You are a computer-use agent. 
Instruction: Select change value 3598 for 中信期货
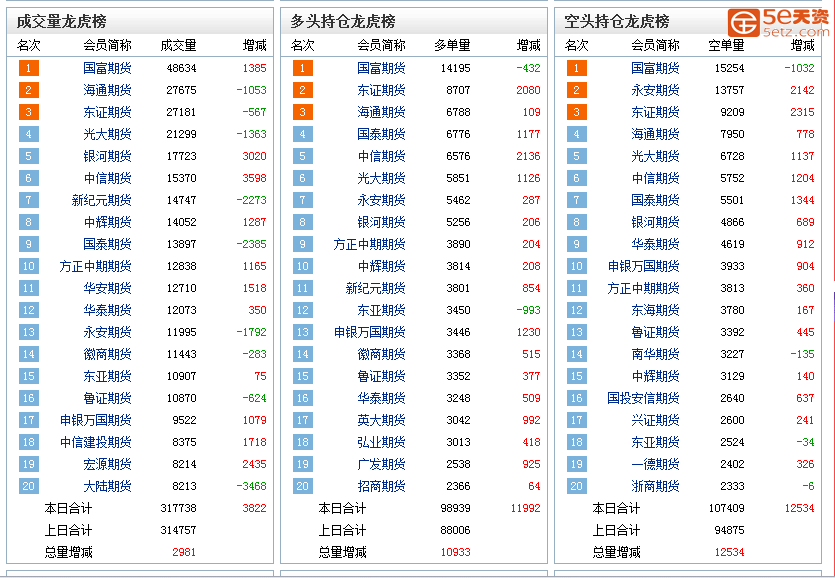click(x=254, y=178)
